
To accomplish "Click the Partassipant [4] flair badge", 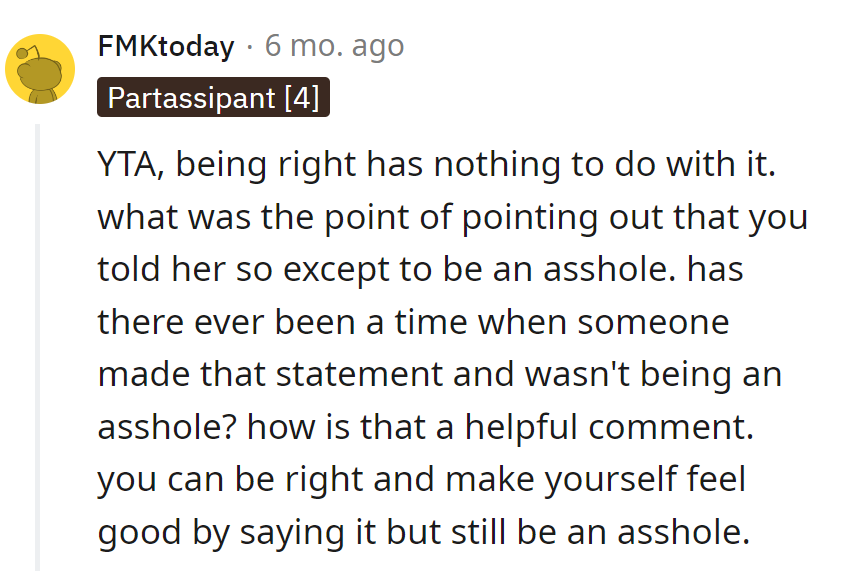I will [213, 98].
